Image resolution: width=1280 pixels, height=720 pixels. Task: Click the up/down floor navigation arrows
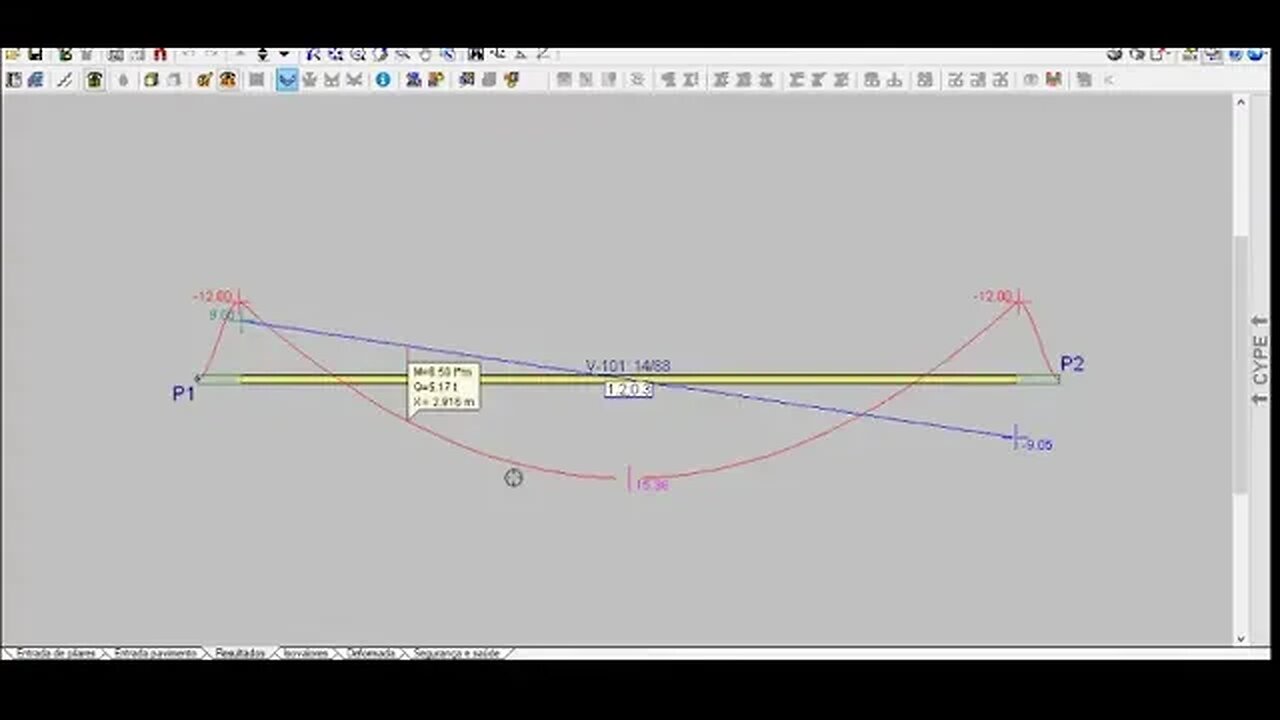pos(263,54)
